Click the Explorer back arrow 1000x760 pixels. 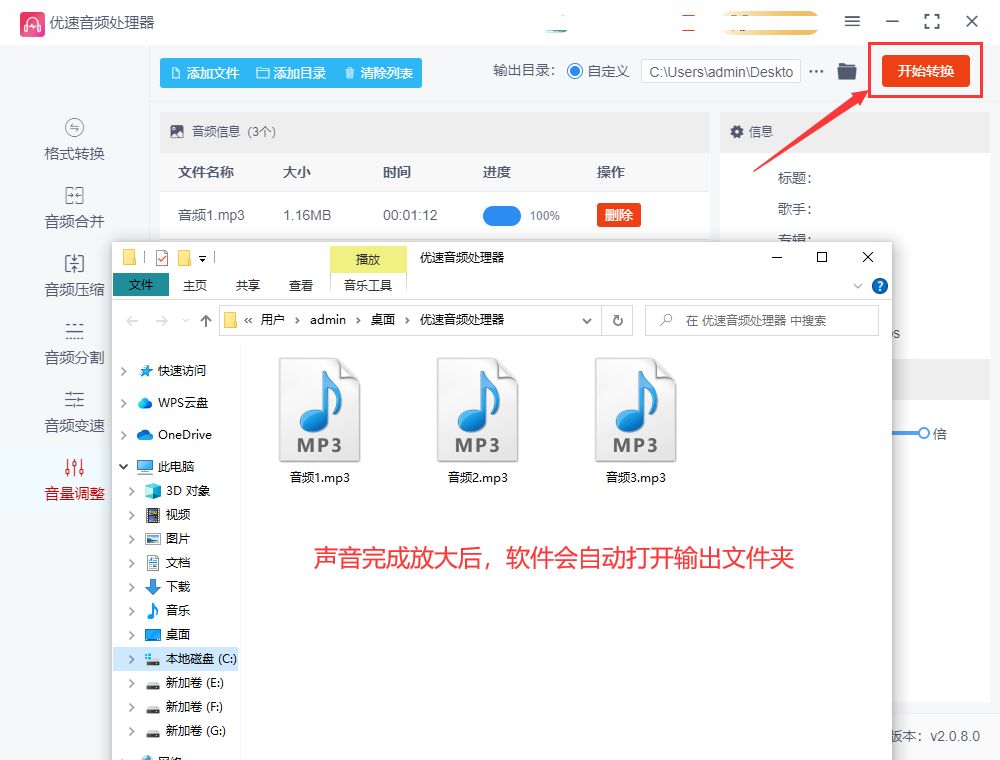pyautogui.click(x=132, y=321)
